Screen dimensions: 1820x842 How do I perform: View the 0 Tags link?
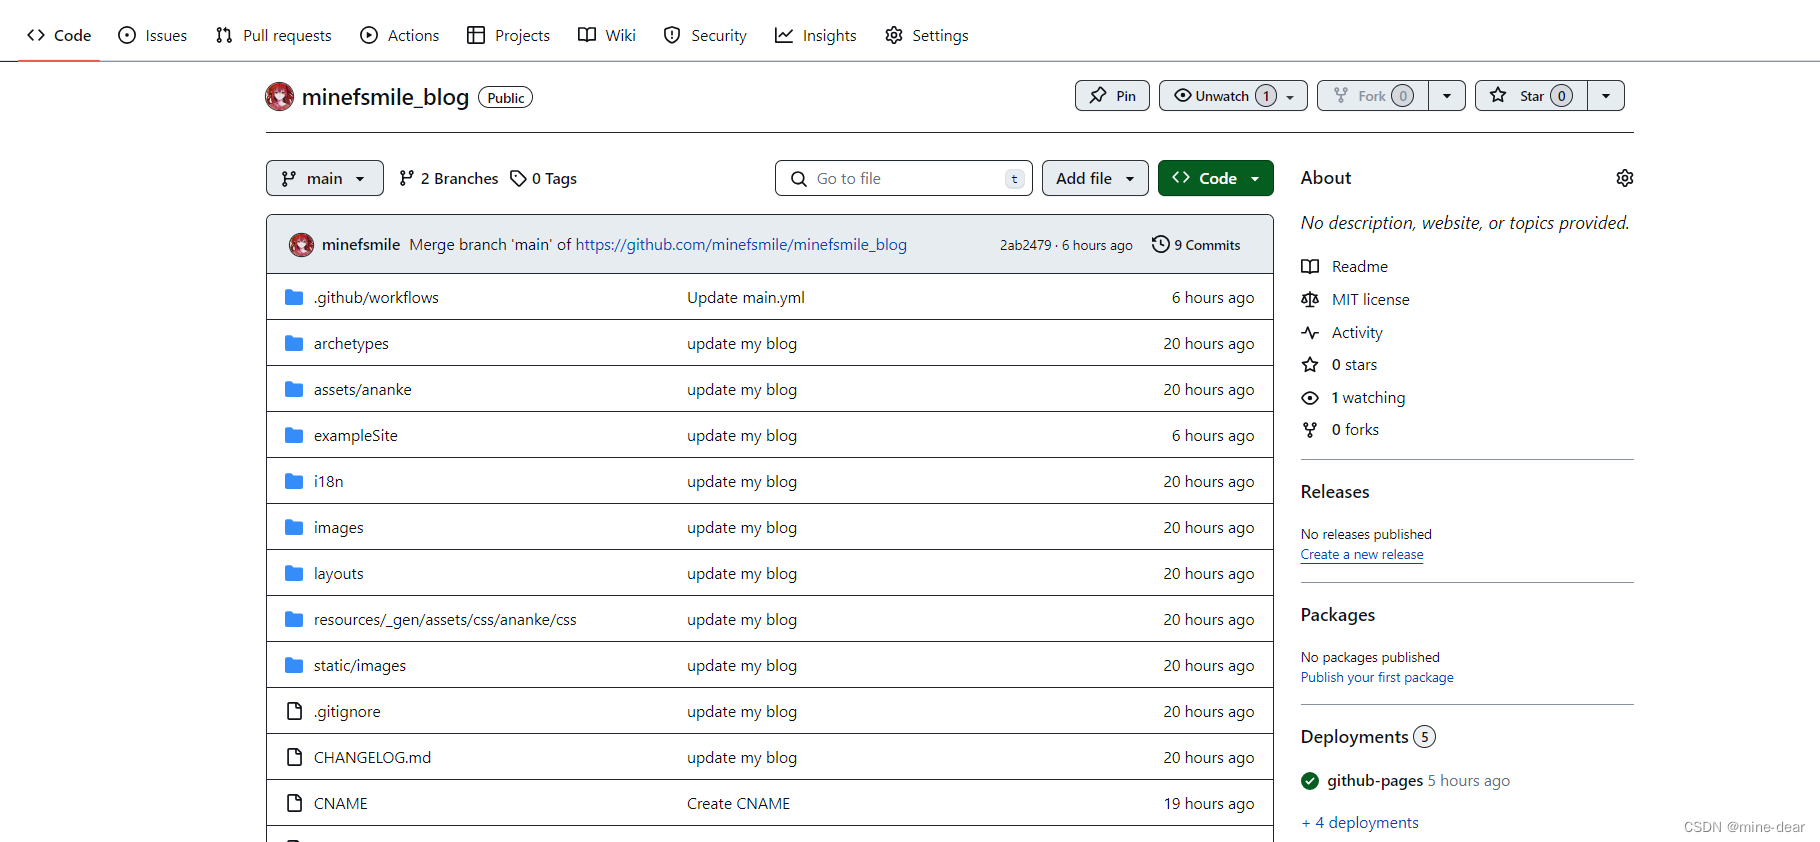coord(543,178)
